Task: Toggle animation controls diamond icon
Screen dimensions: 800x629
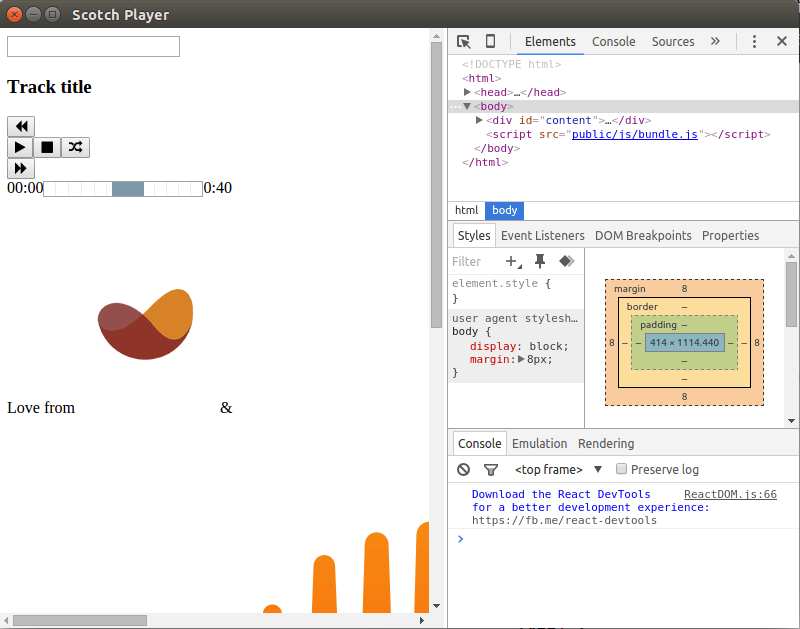Action: (x=566, y=261)
